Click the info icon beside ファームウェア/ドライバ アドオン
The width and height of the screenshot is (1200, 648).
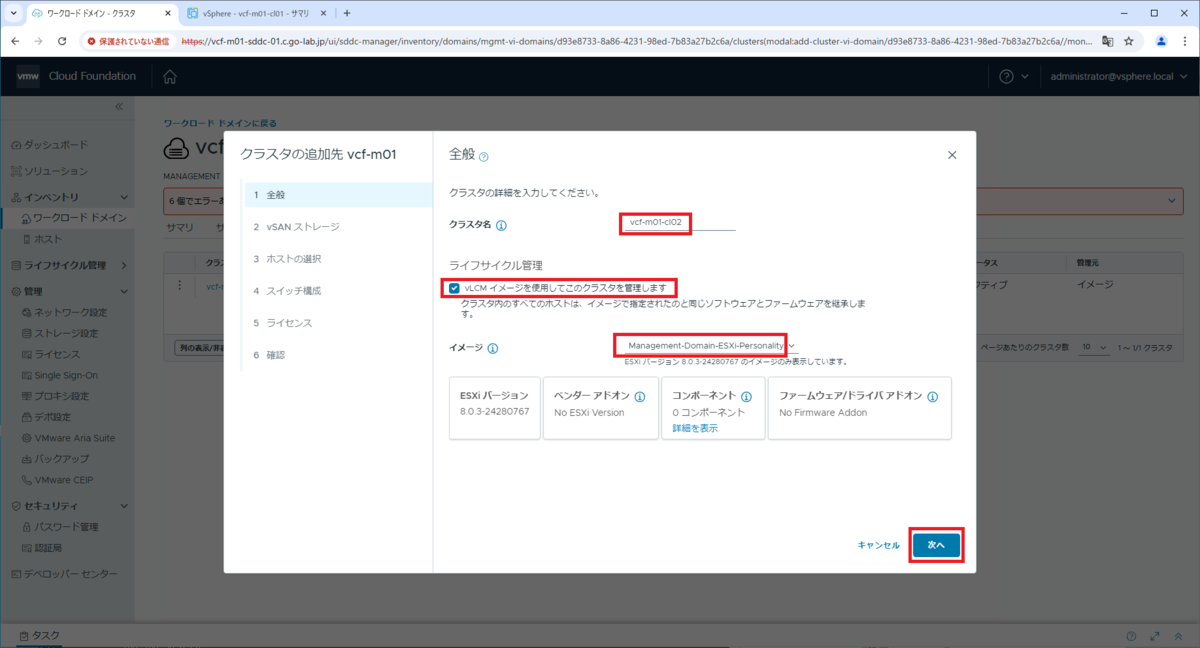(x=932, y=396)
